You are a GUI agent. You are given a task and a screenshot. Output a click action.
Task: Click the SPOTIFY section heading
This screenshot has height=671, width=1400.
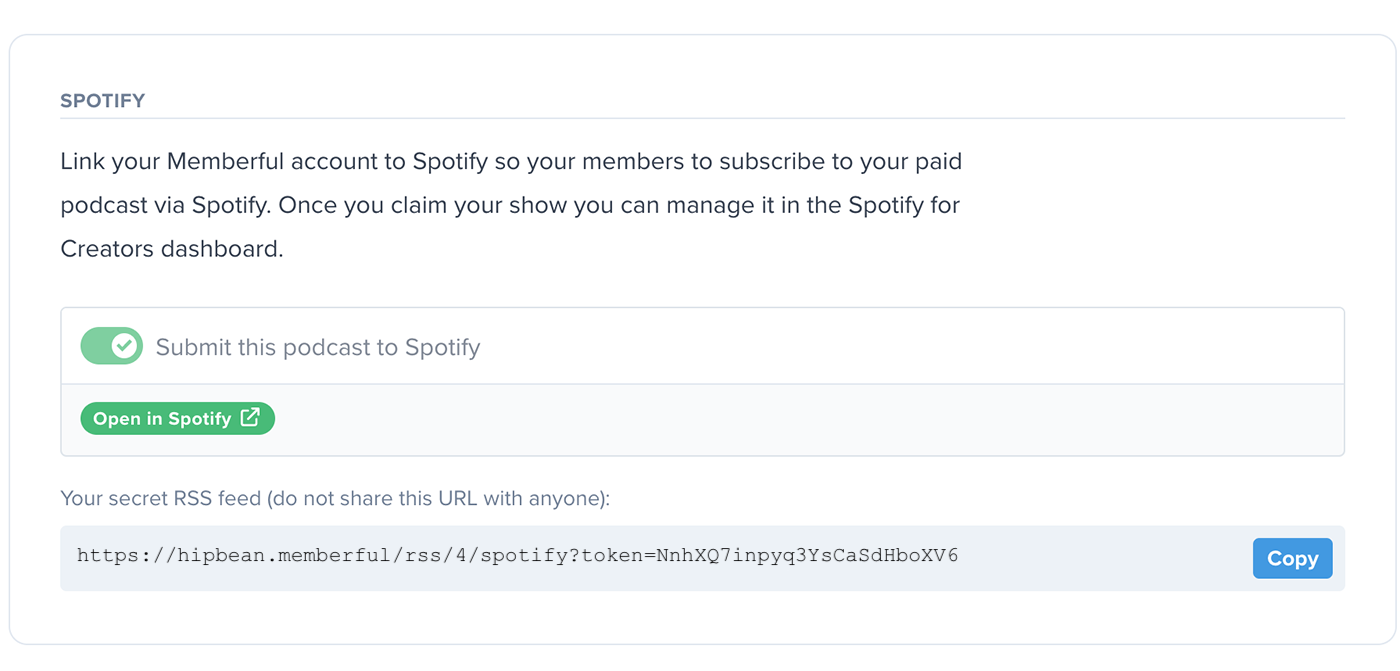[x=103, y=101]
